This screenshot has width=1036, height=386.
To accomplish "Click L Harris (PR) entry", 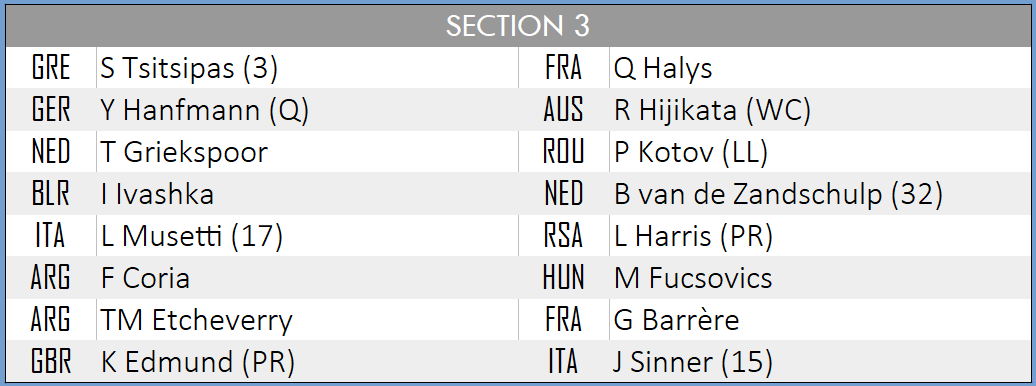I will click(693, 237).
